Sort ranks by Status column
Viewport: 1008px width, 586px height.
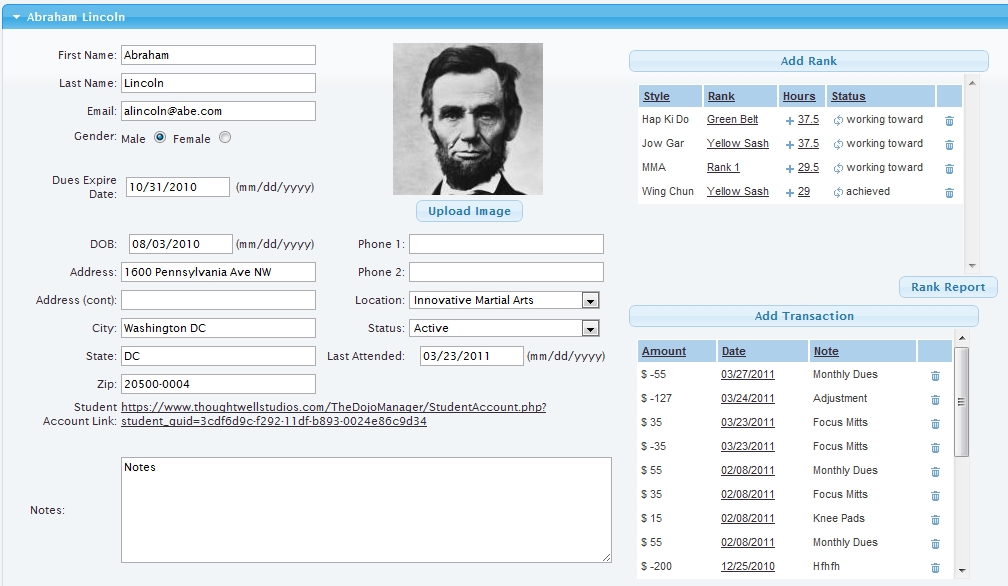pyautogui.click(x=849, y=96)
